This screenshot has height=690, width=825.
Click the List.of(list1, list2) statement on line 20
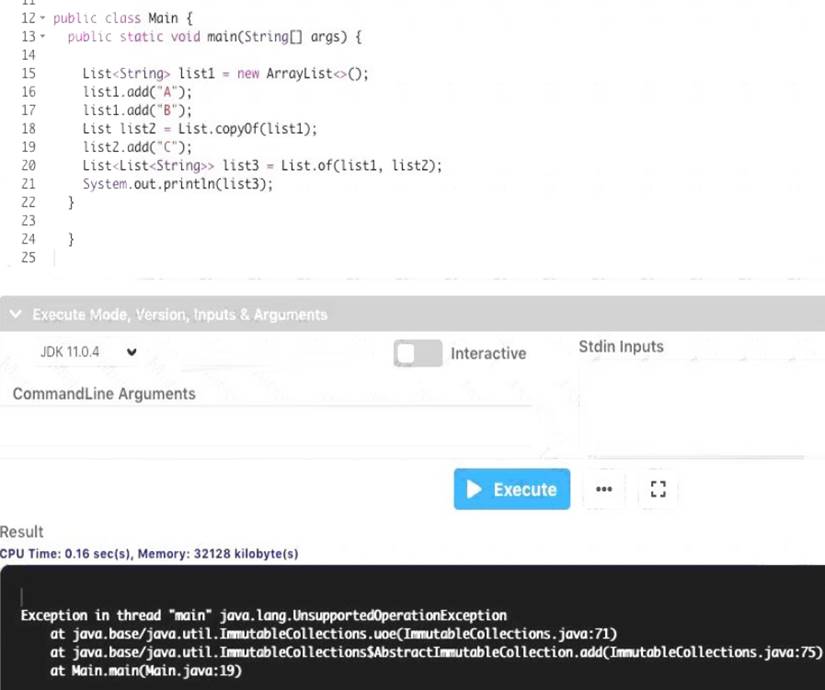262,165
